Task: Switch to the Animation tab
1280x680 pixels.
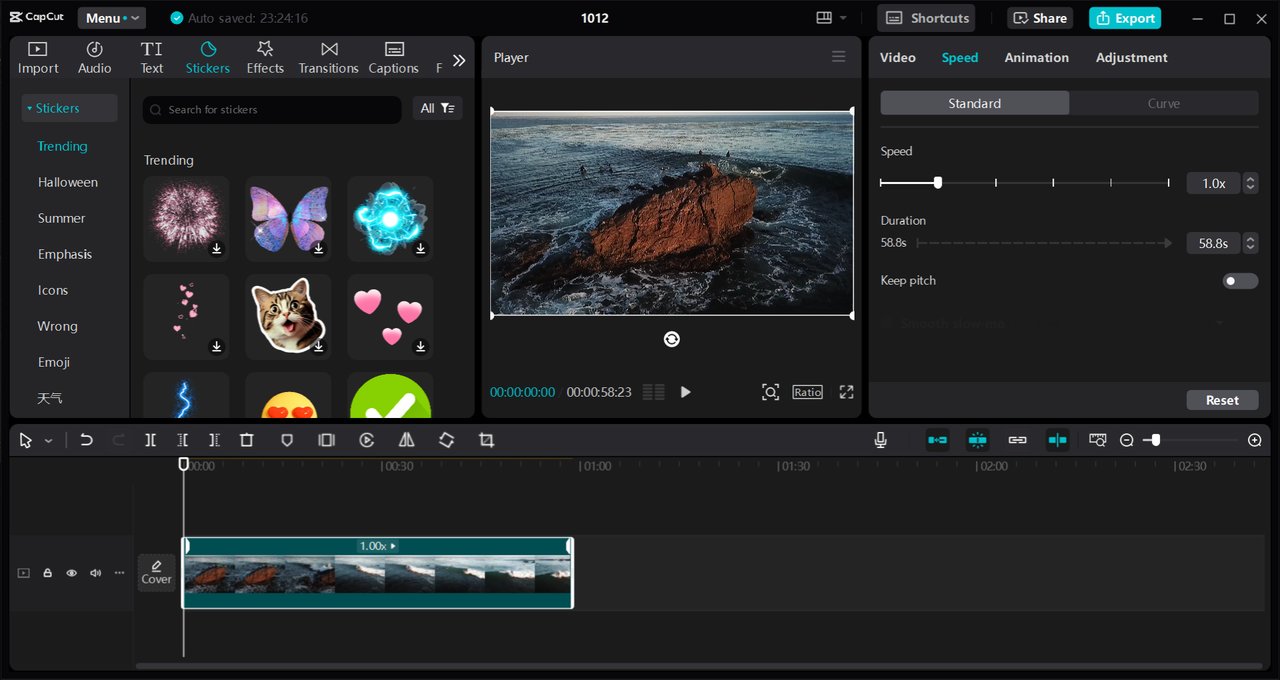Action: pos(1037,58)
